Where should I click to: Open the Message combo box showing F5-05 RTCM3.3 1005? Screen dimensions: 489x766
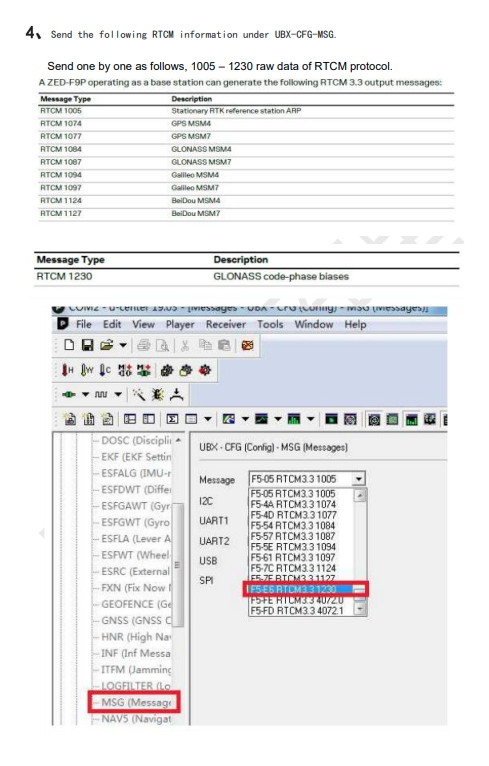307,479
